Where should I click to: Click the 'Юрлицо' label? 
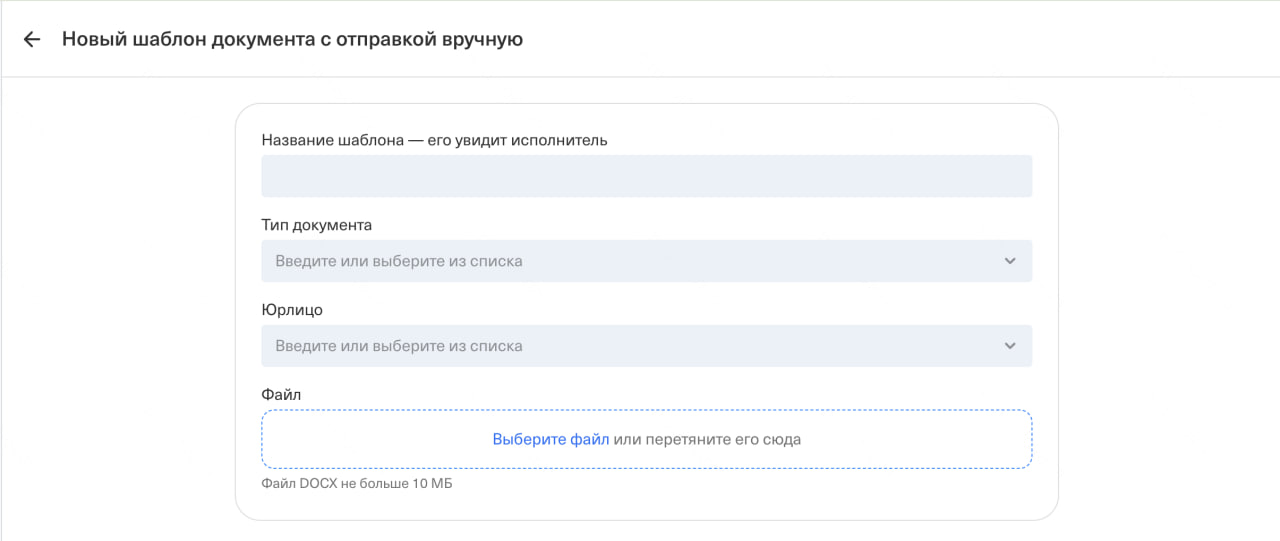[292, 310]
